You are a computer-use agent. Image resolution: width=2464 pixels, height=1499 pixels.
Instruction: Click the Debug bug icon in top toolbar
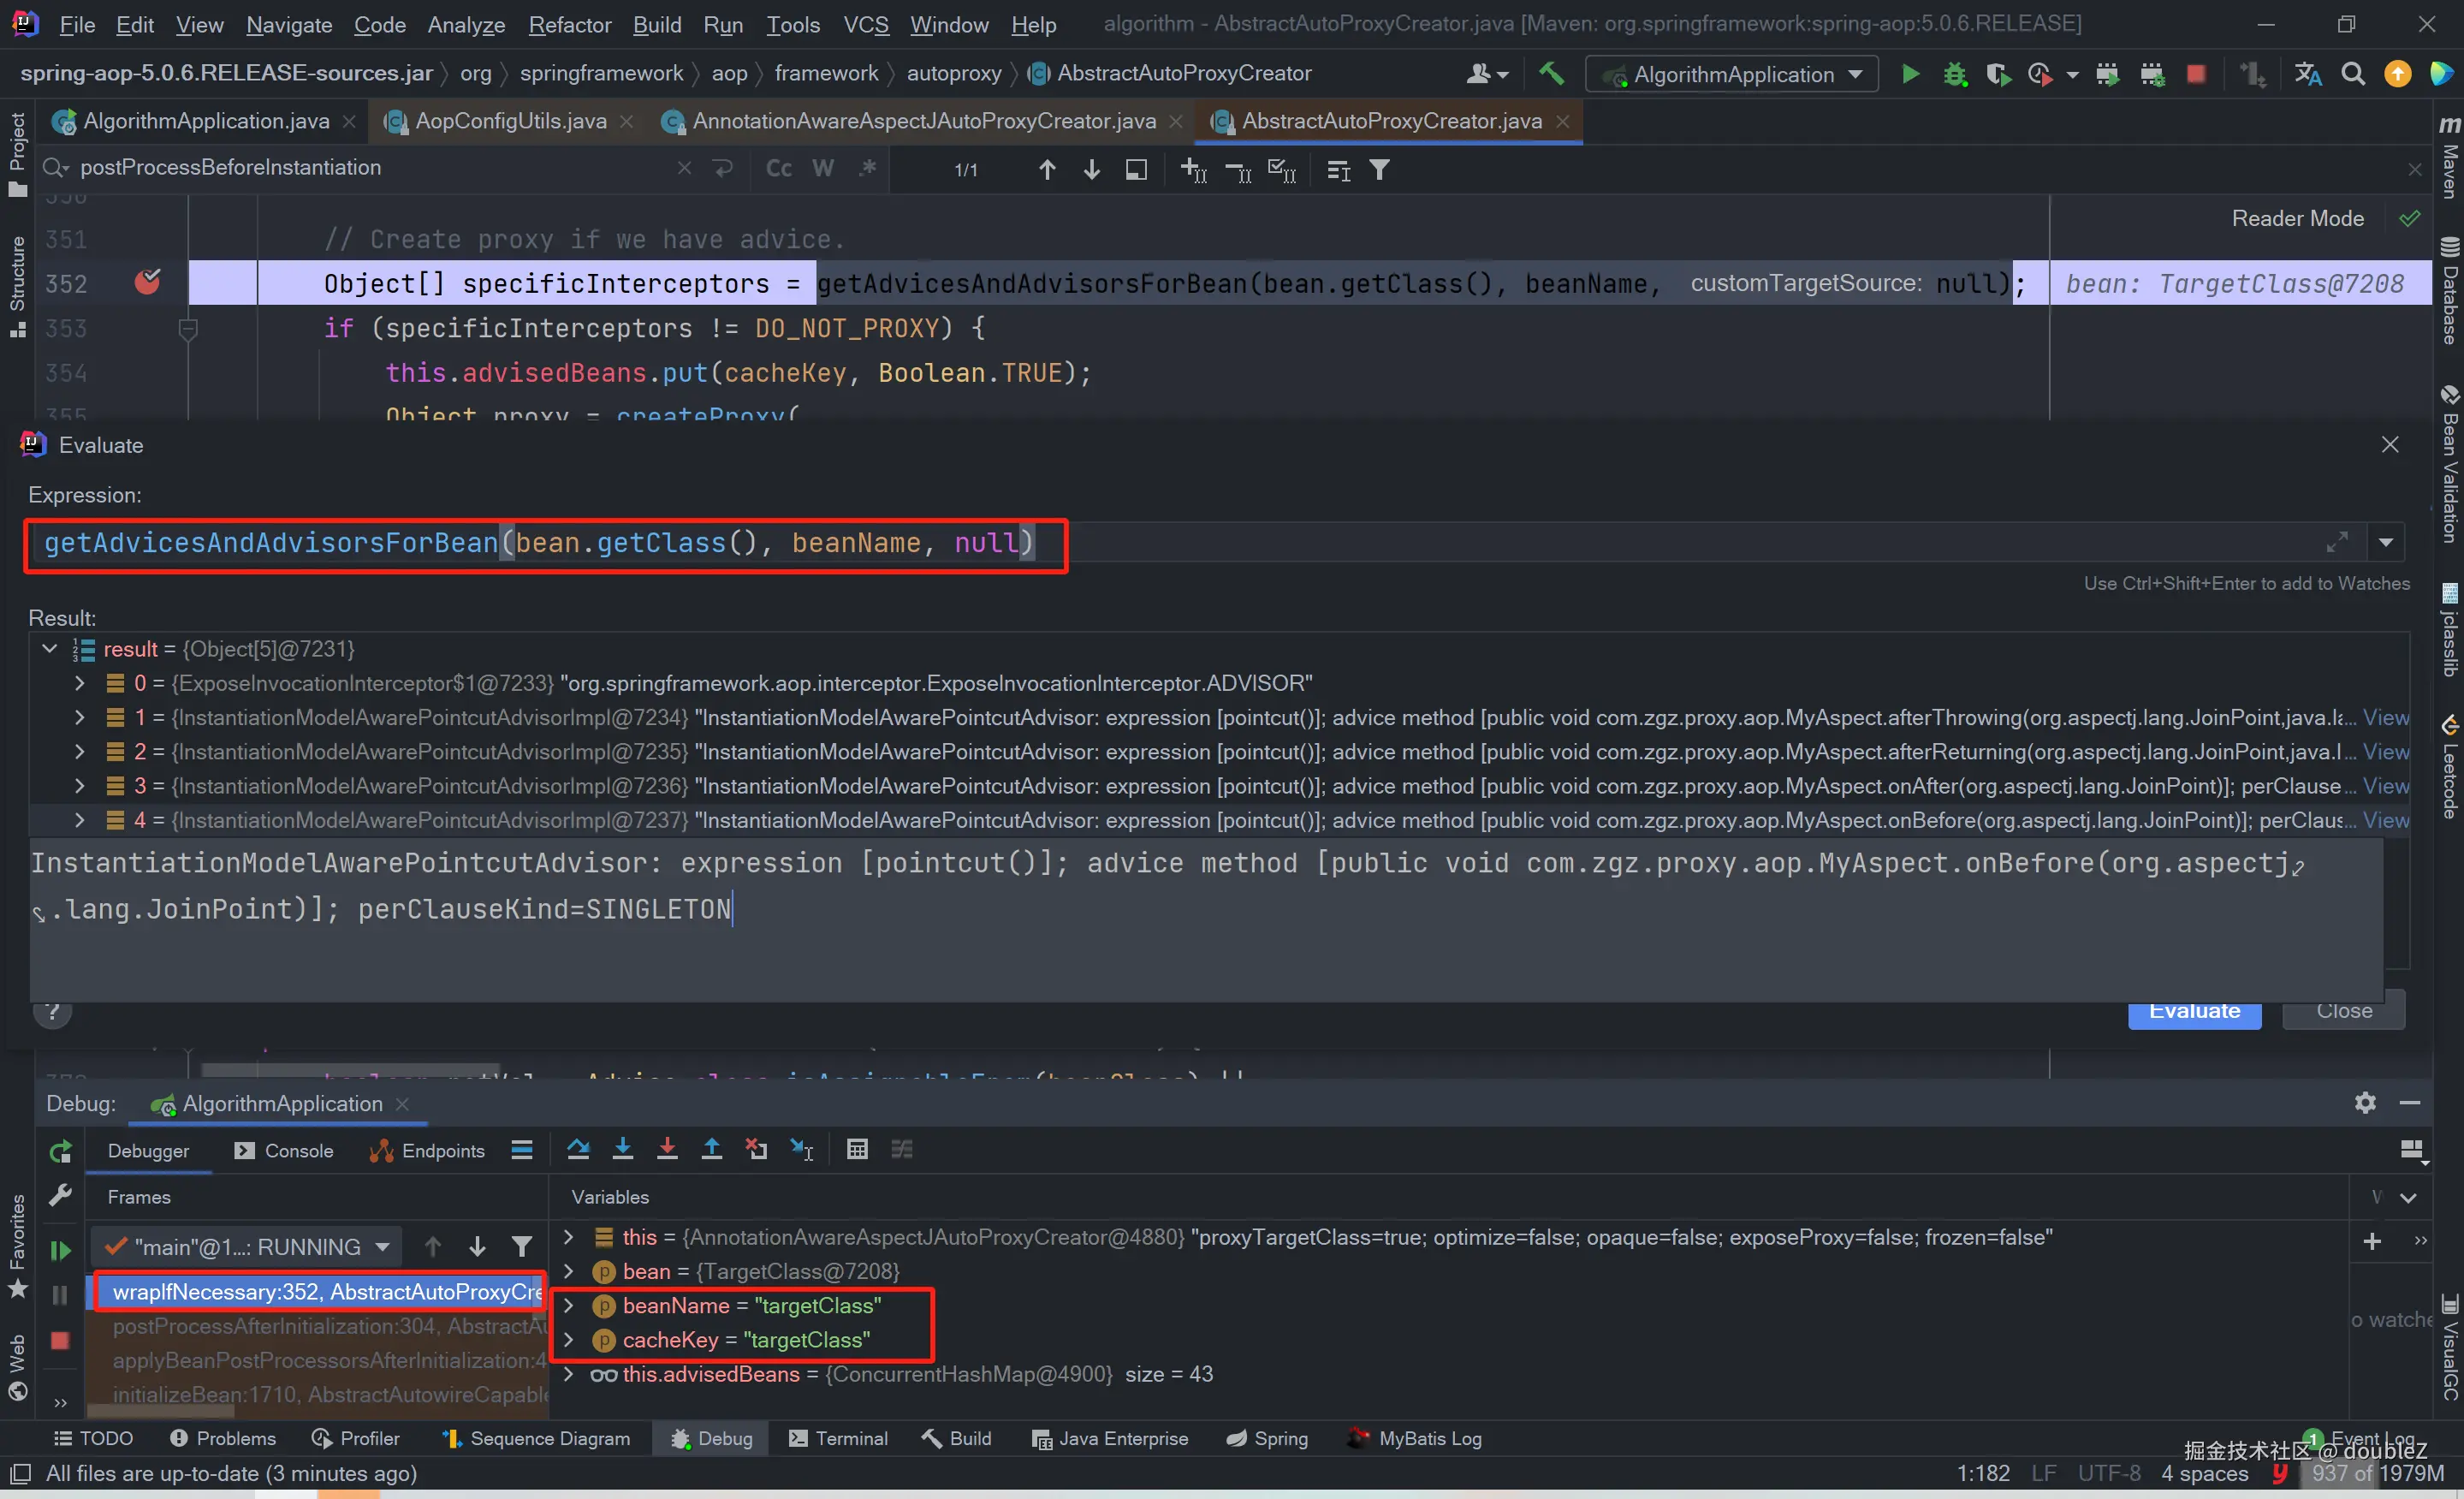(x=1954, y=74)
